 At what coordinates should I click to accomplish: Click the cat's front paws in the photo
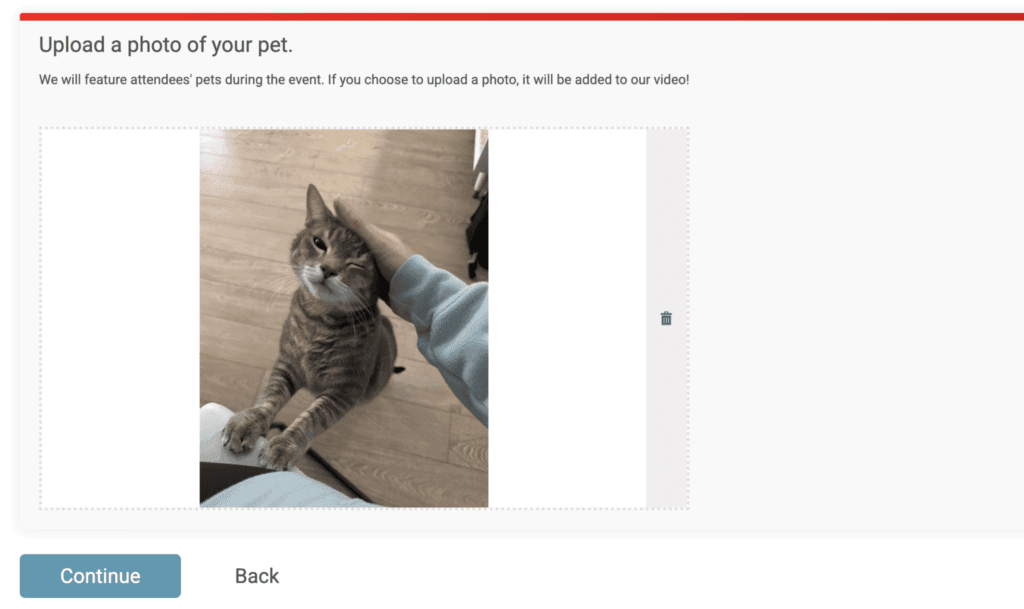point(261,439)
